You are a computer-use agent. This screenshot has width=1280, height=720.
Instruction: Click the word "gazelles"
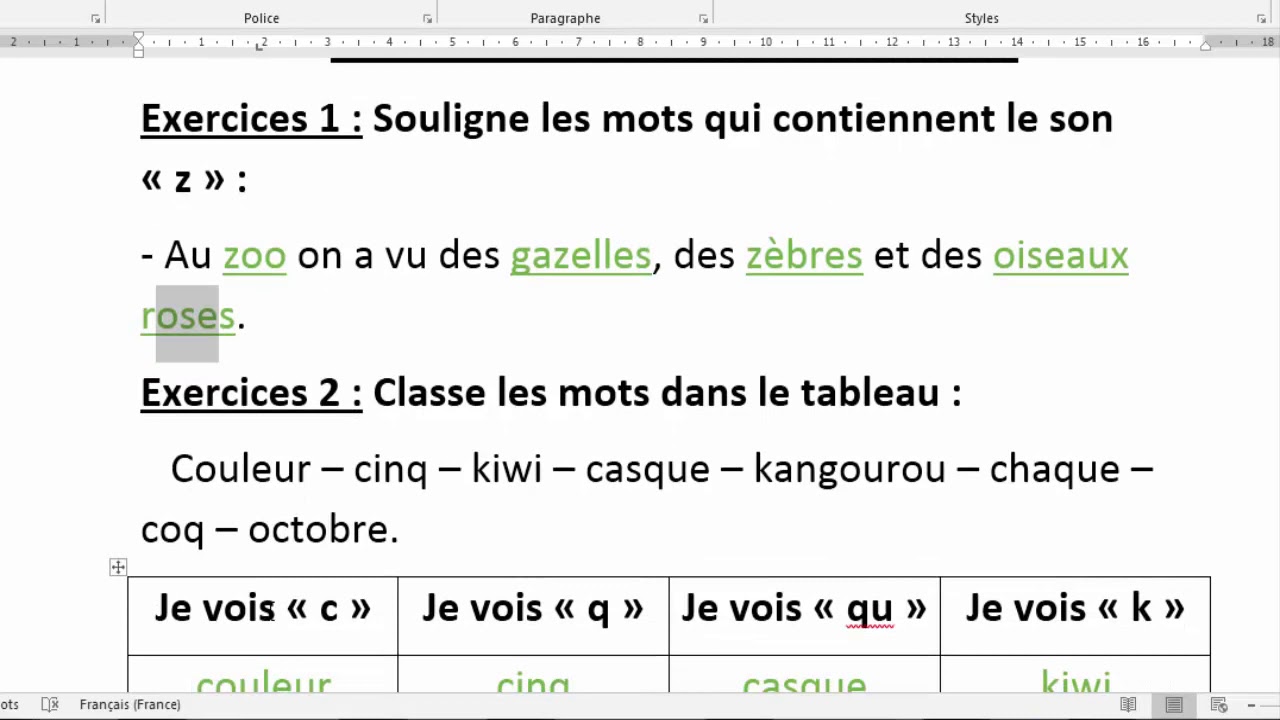(581, 255)
